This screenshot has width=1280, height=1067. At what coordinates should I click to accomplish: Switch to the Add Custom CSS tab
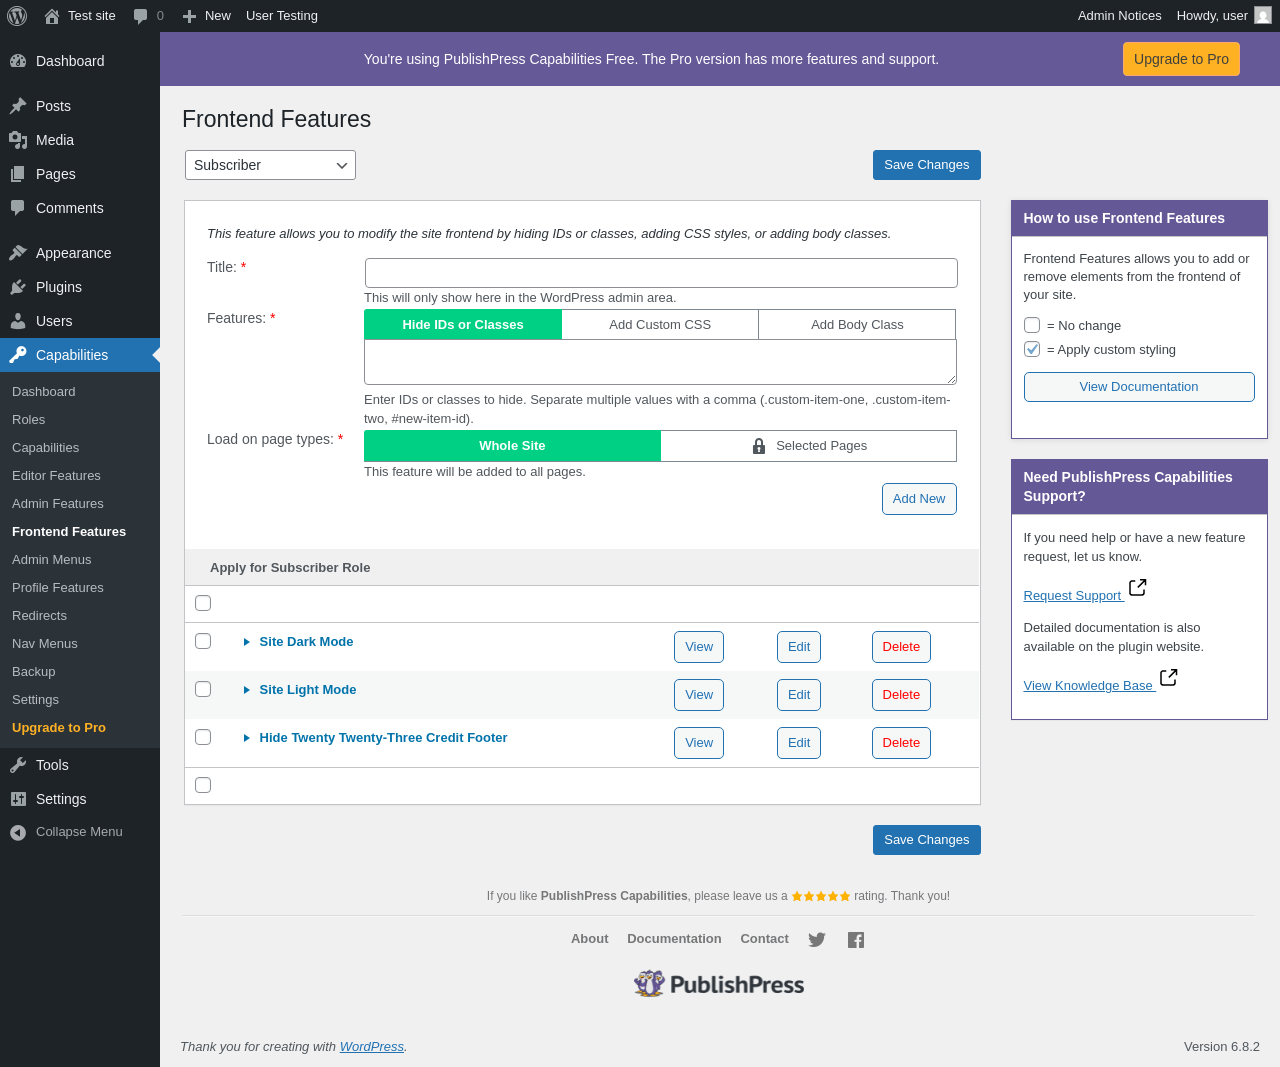660,325
